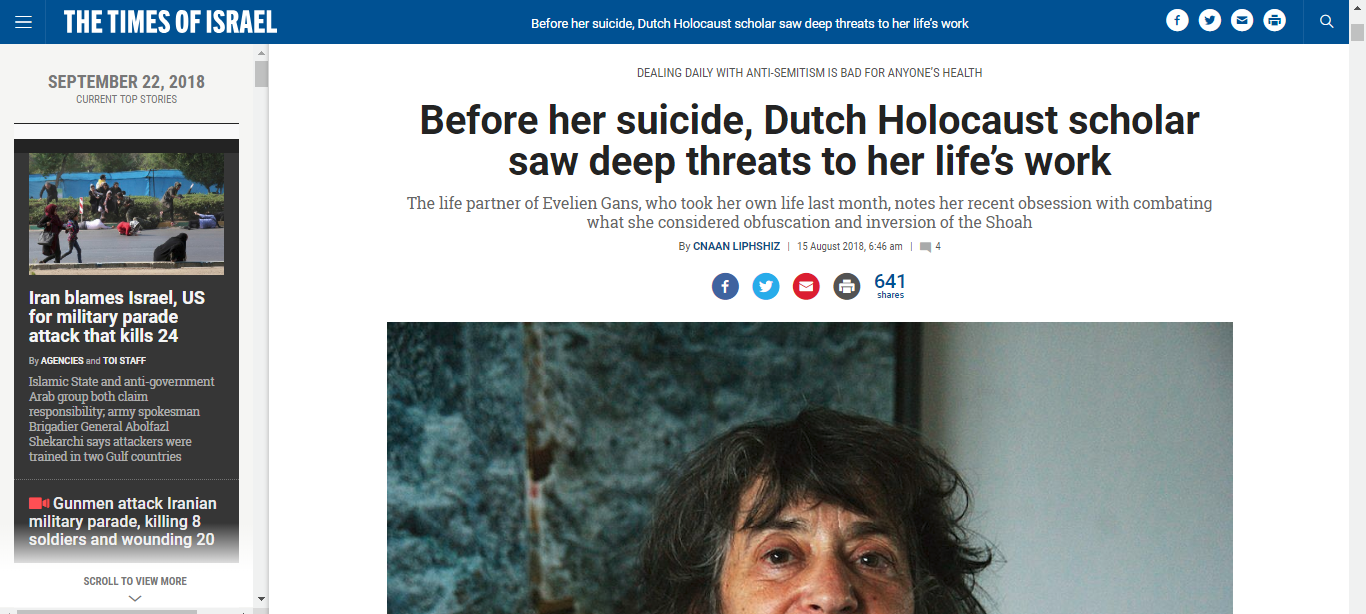Open Gunmen attack Iranian military parade story

click(123, 521)
